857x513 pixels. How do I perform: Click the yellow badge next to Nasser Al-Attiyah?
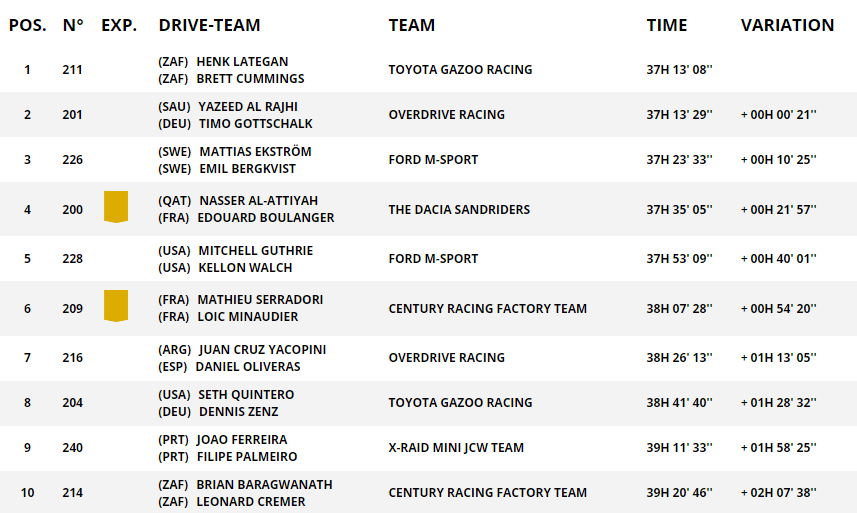116,207
